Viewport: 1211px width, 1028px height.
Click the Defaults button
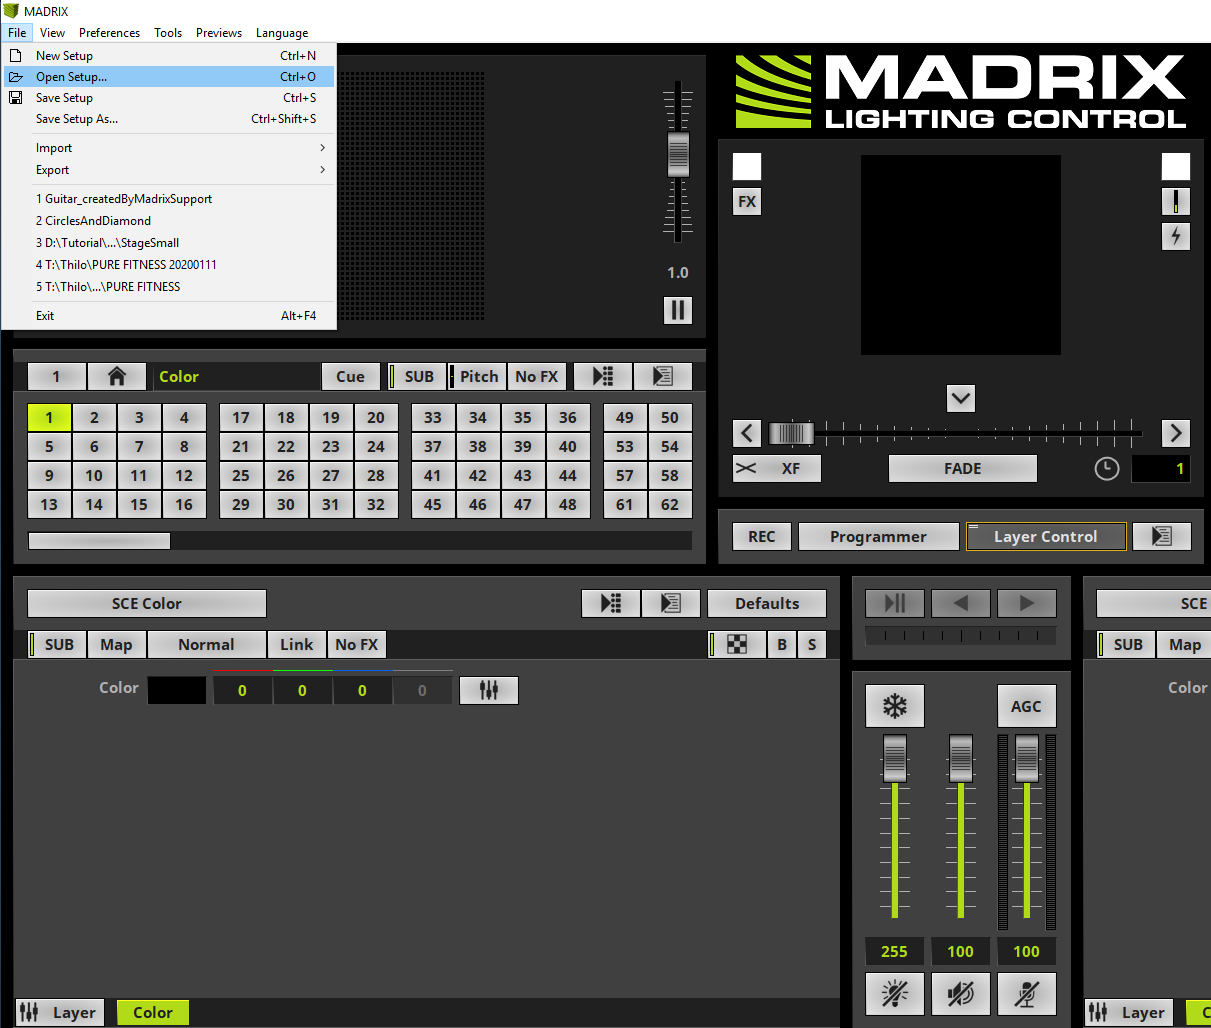click(767, 603)
